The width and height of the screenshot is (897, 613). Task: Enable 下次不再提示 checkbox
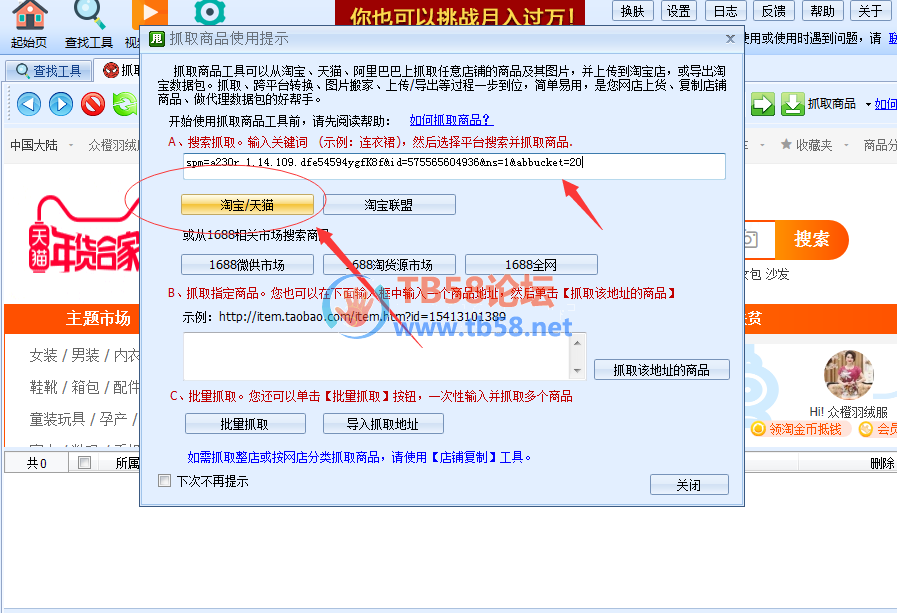[x=165, y=481]
